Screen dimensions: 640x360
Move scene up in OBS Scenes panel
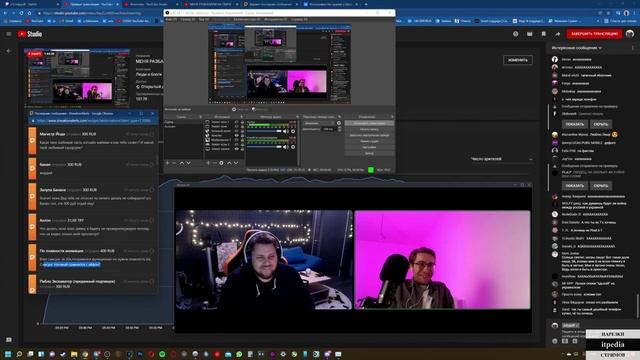pos(182,163)
